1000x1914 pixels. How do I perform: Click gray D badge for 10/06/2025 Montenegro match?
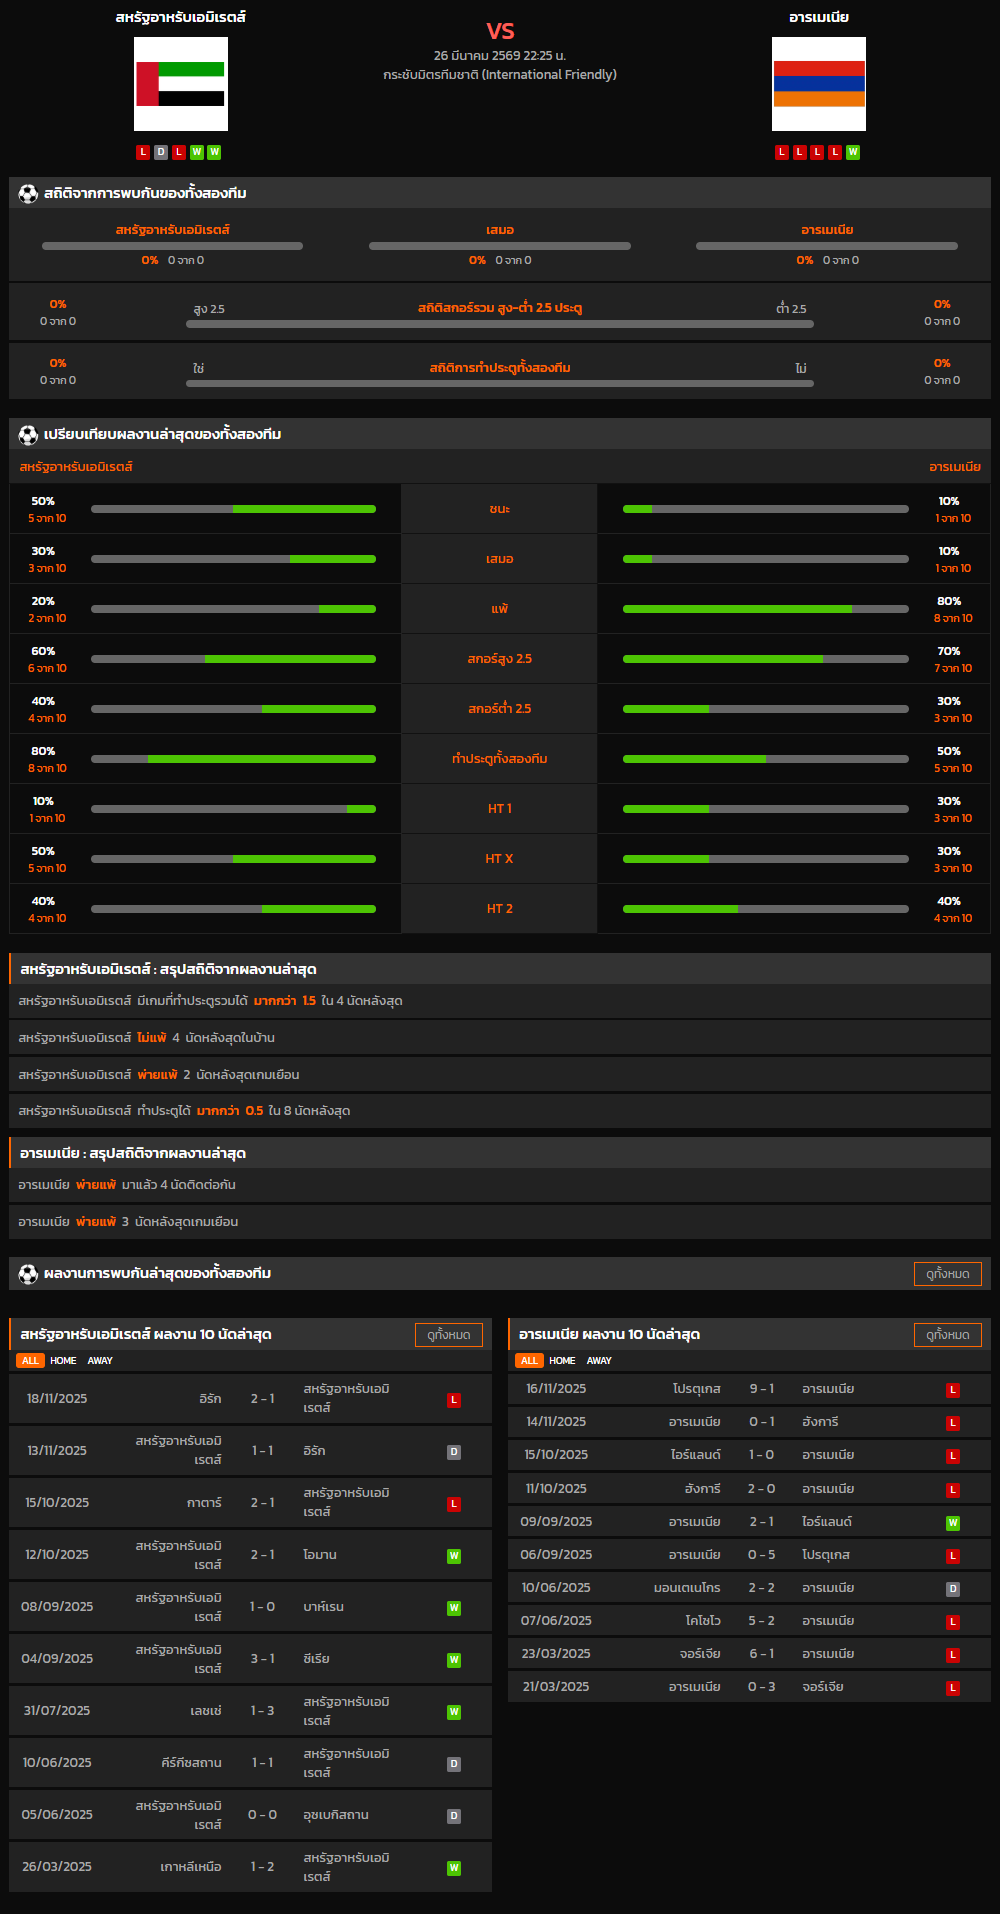click(x=953, y=1589)
